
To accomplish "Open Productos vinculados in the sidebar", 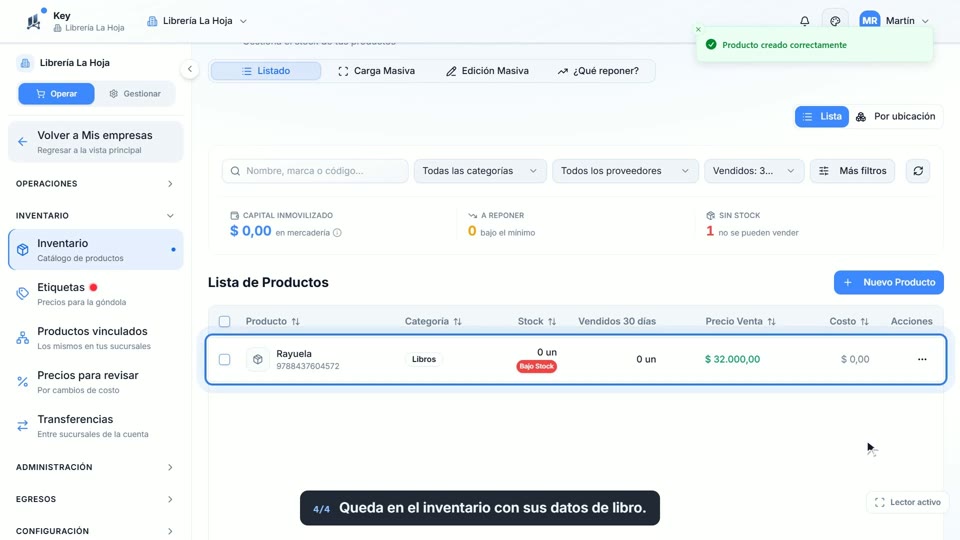I will [x=96, y=338].
